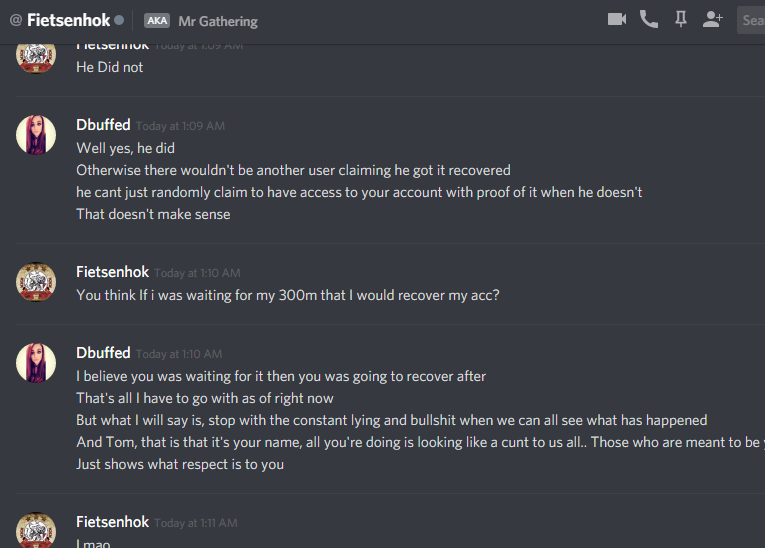Open the Fietsenhok header name
This screenshot has height=548, width=765.
click(69, 20)
